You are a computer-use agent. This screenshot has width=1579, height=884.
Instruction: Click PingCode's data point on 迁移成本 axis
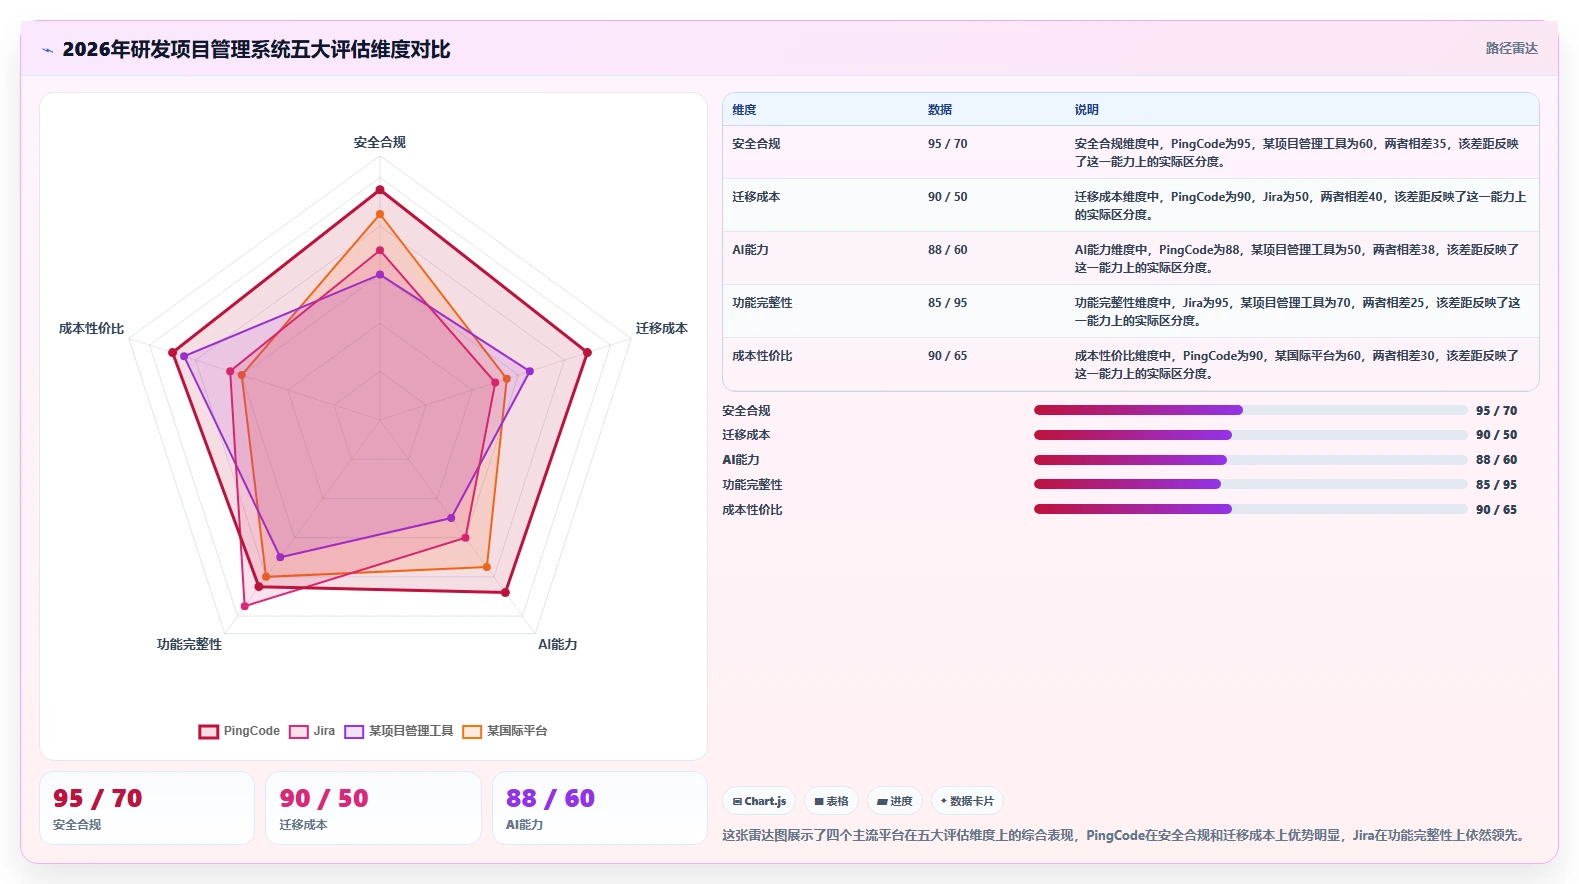pyautogui.click(x=587, y=352)
